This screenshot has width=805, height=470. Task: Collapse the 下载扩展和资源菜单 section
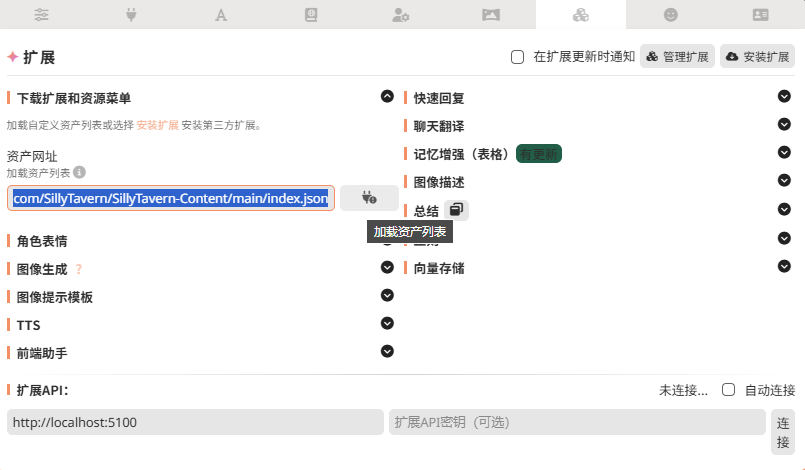[387, 97]
